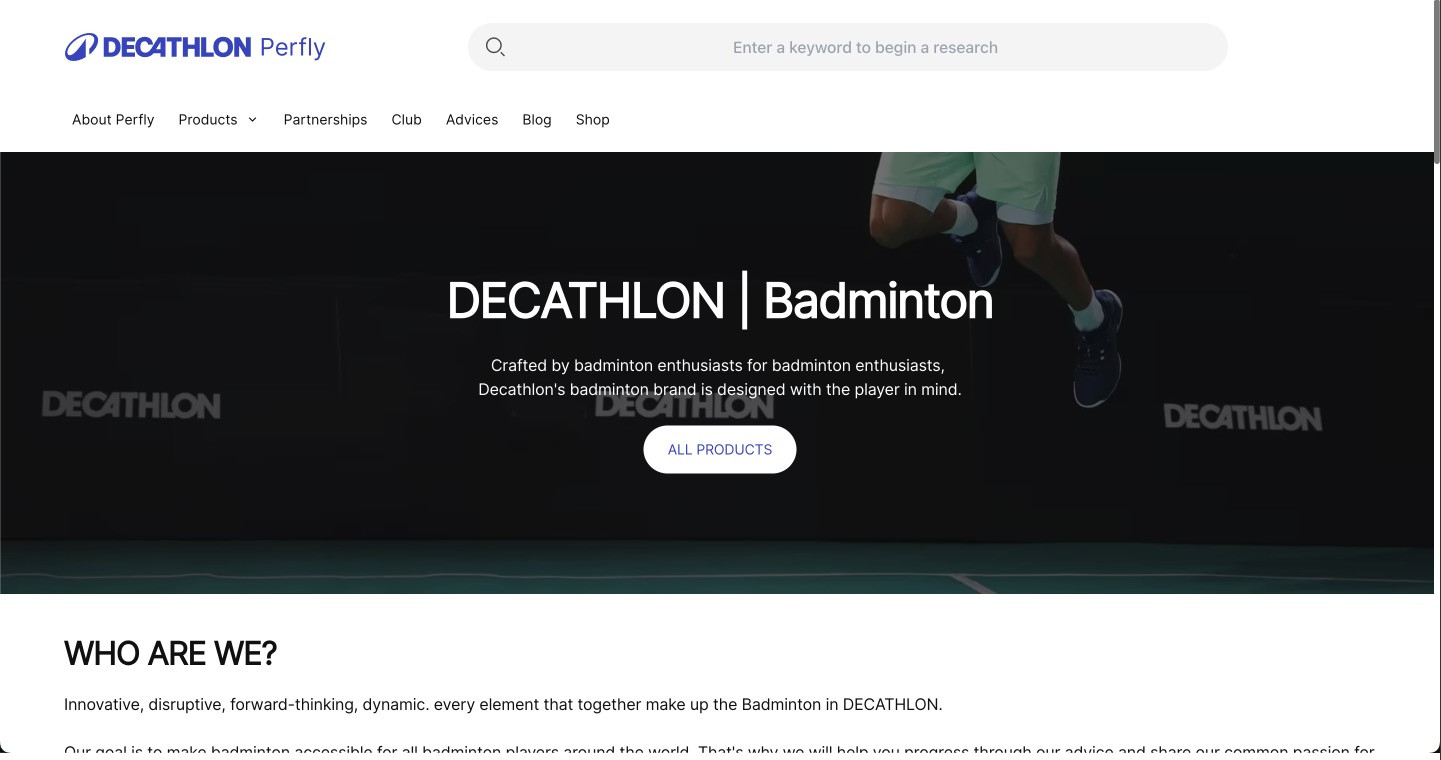The image size is (1441, 760).
Task: Open the Advices section
Action: tap(472, 120)
